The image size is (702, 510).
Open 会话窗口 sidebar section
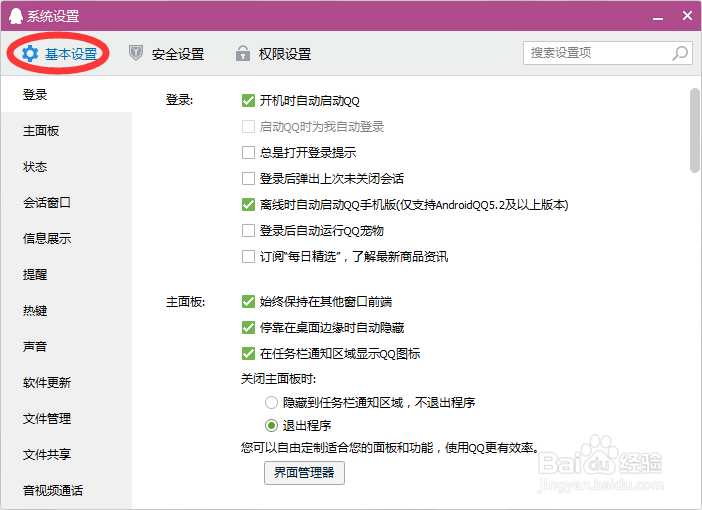[67, 202]
